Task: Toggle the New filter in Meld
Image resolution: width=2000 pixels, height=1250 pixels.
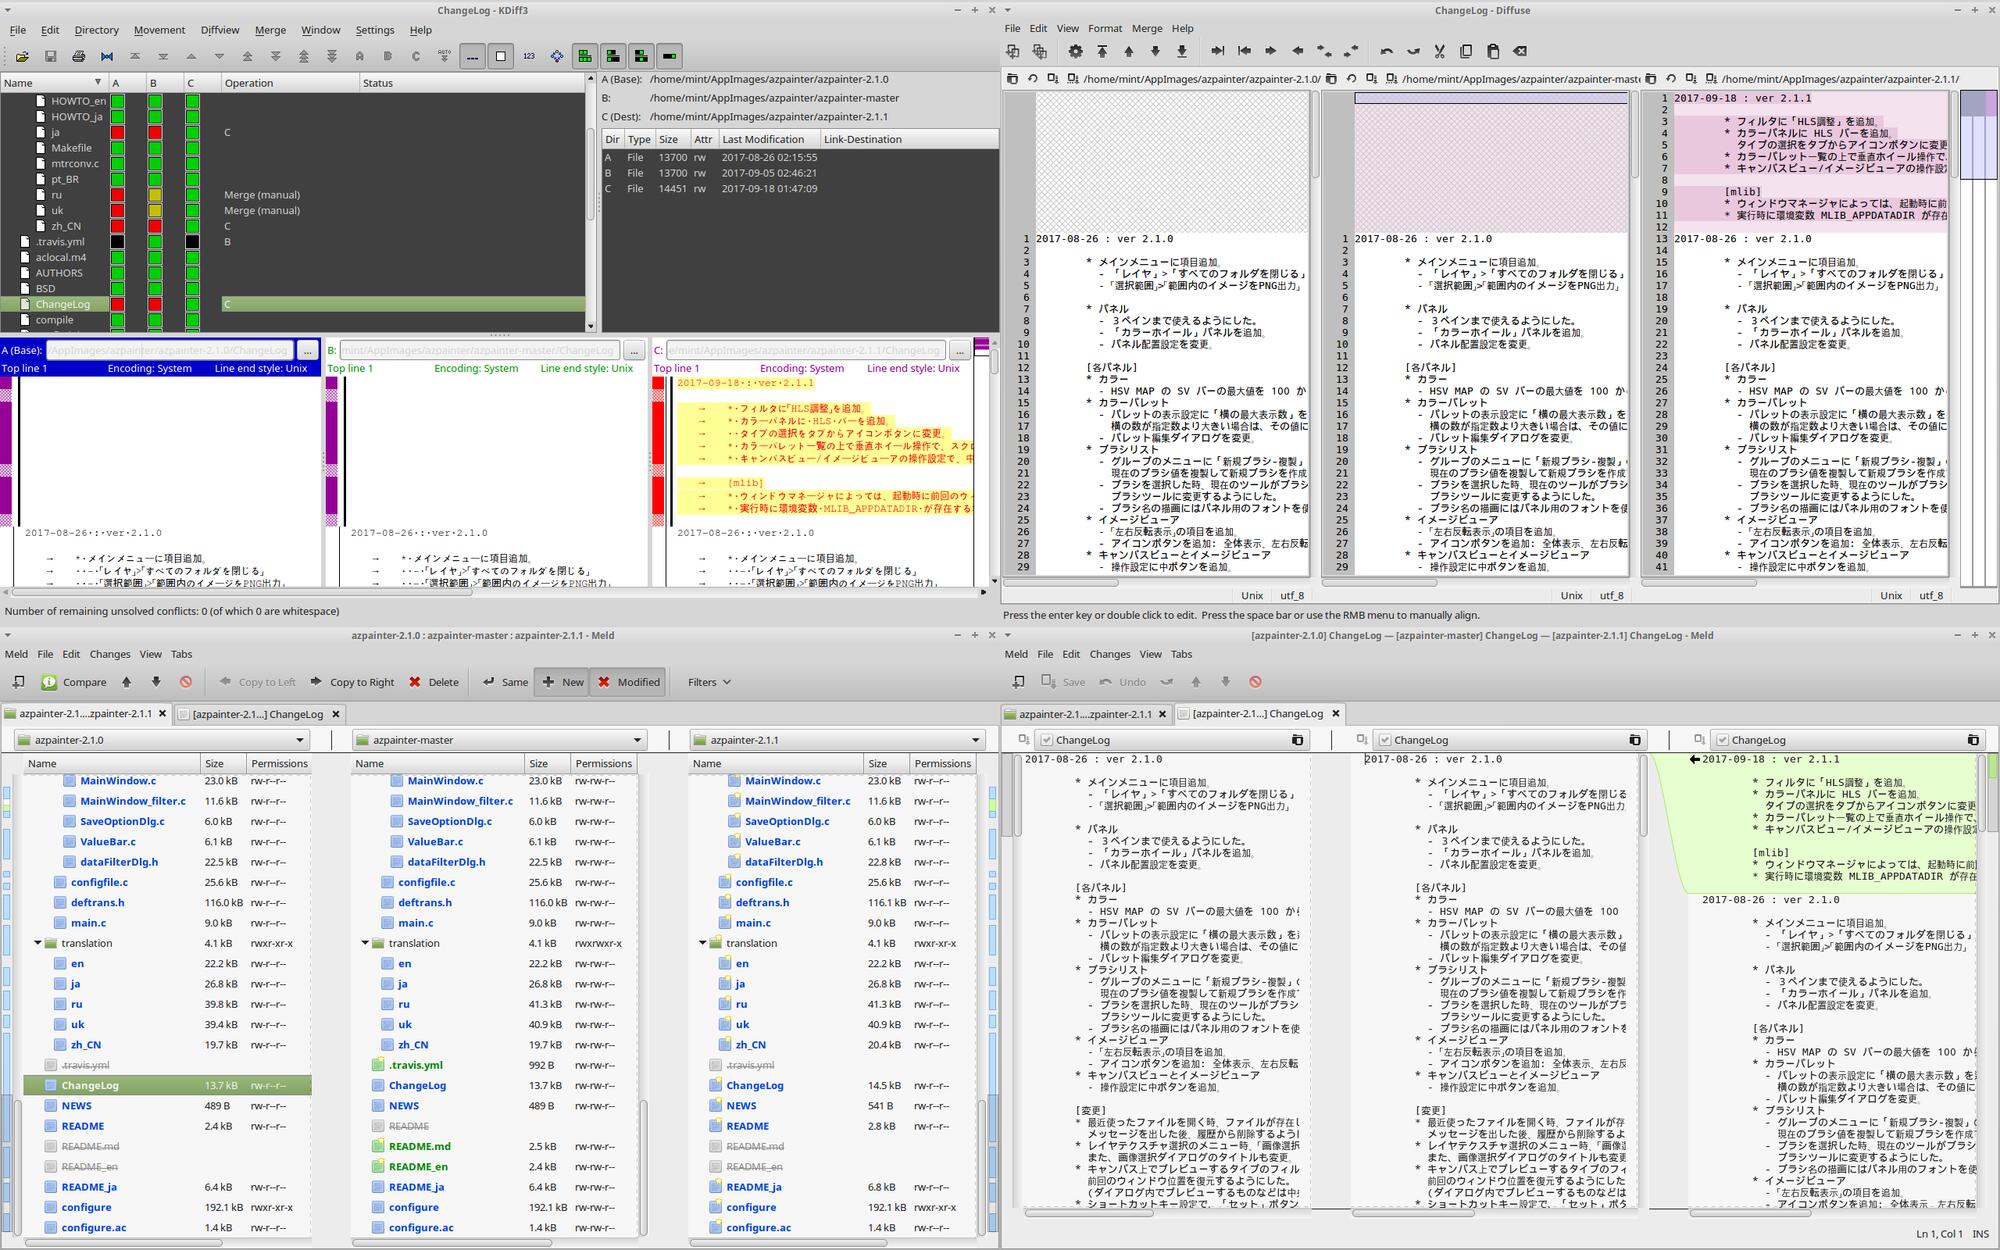Action: [562, 682]
